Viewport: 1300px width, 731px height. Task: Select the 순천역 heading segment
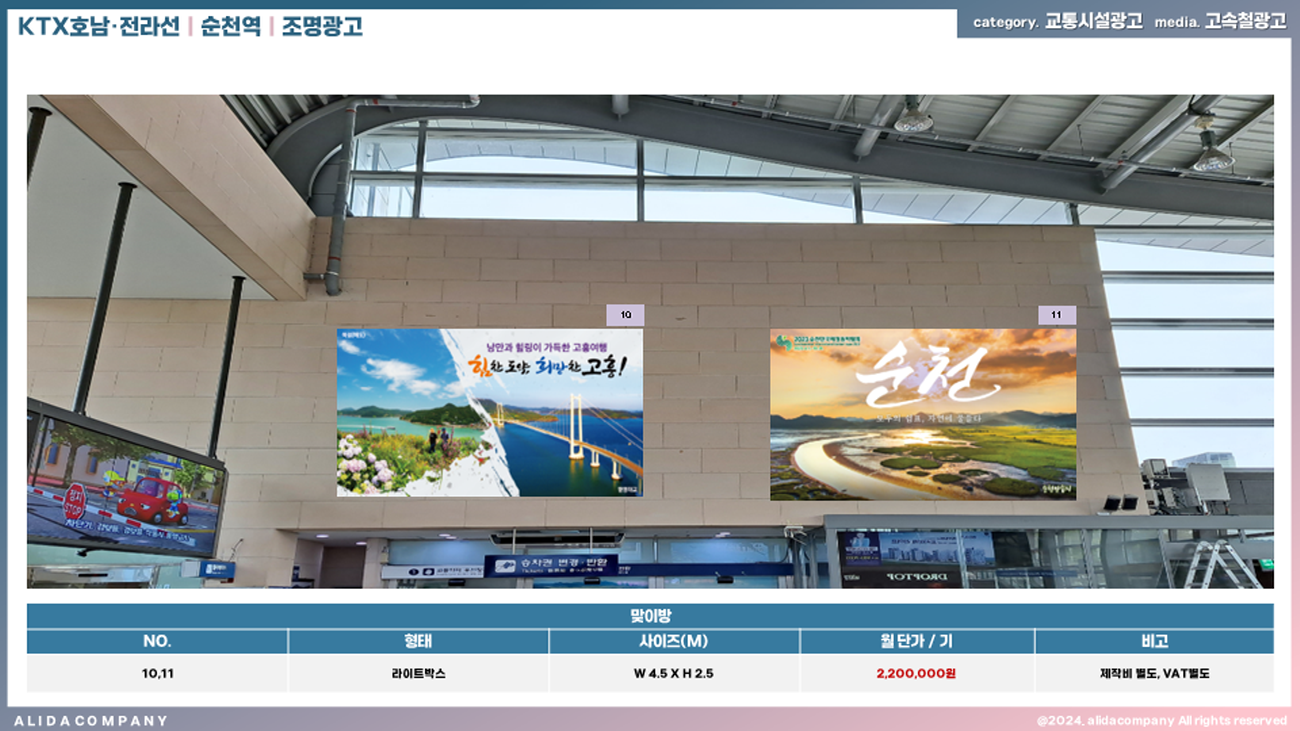(229, 26)
